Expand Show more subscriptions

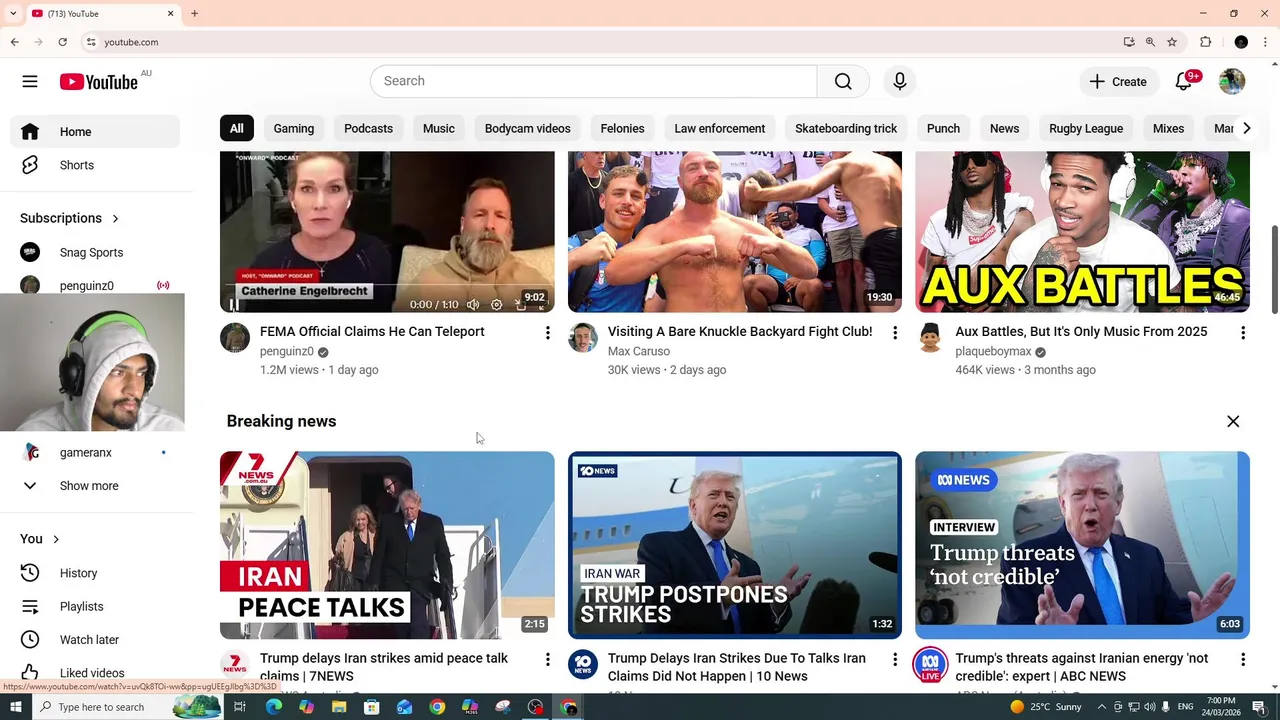pos(96,486)
